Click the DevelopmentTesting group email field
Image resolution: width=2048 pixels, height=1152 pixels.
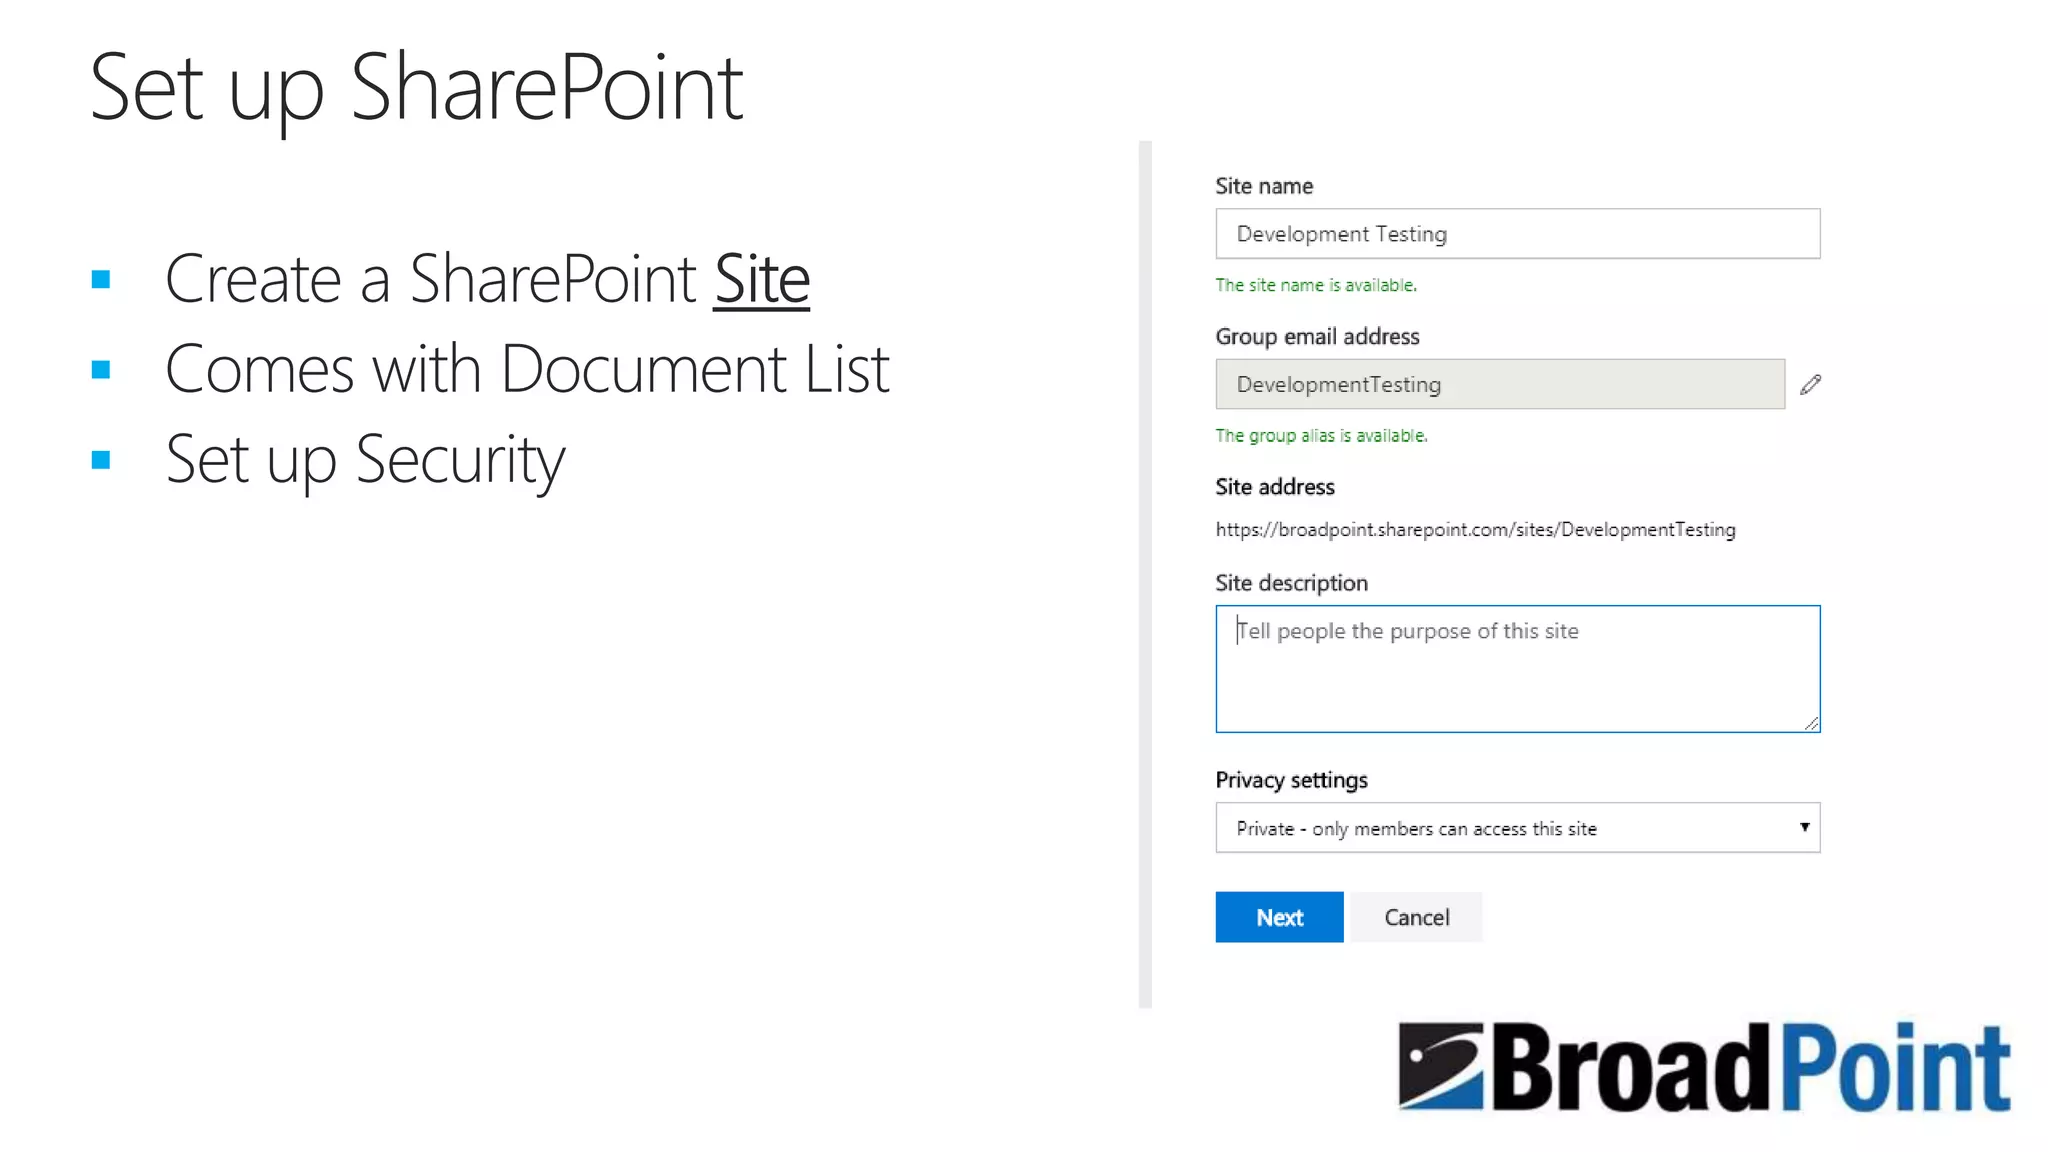point(1499,385)
